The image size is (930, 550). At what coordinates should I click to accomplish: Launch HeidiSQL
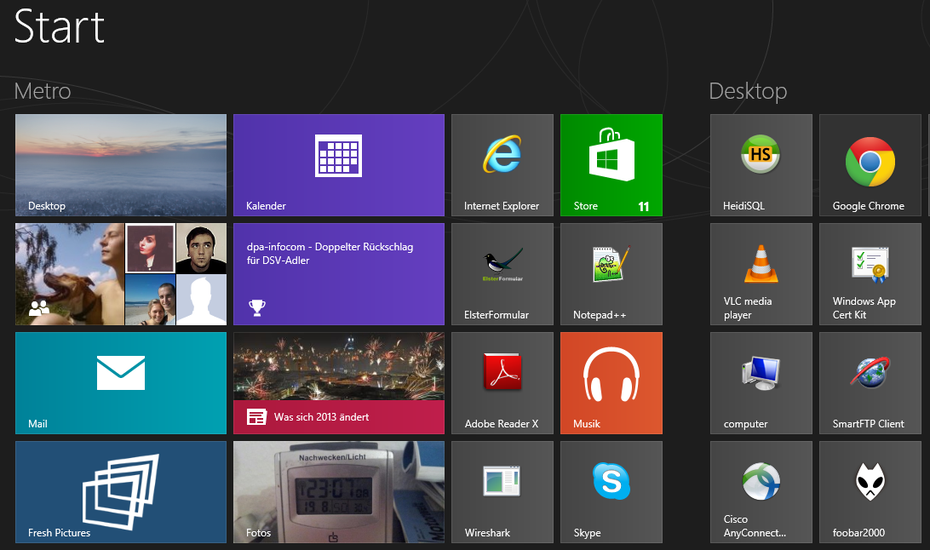[762, 165]
